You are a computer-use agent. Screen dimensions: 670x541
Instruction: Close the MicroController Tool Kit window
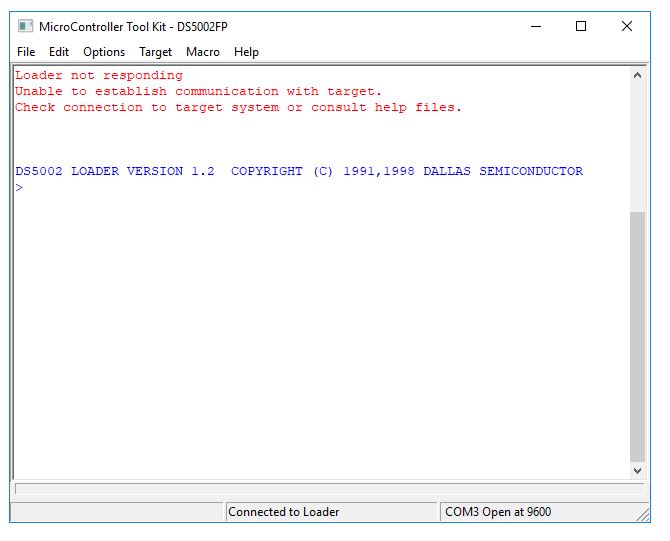[x=626, y=26]
